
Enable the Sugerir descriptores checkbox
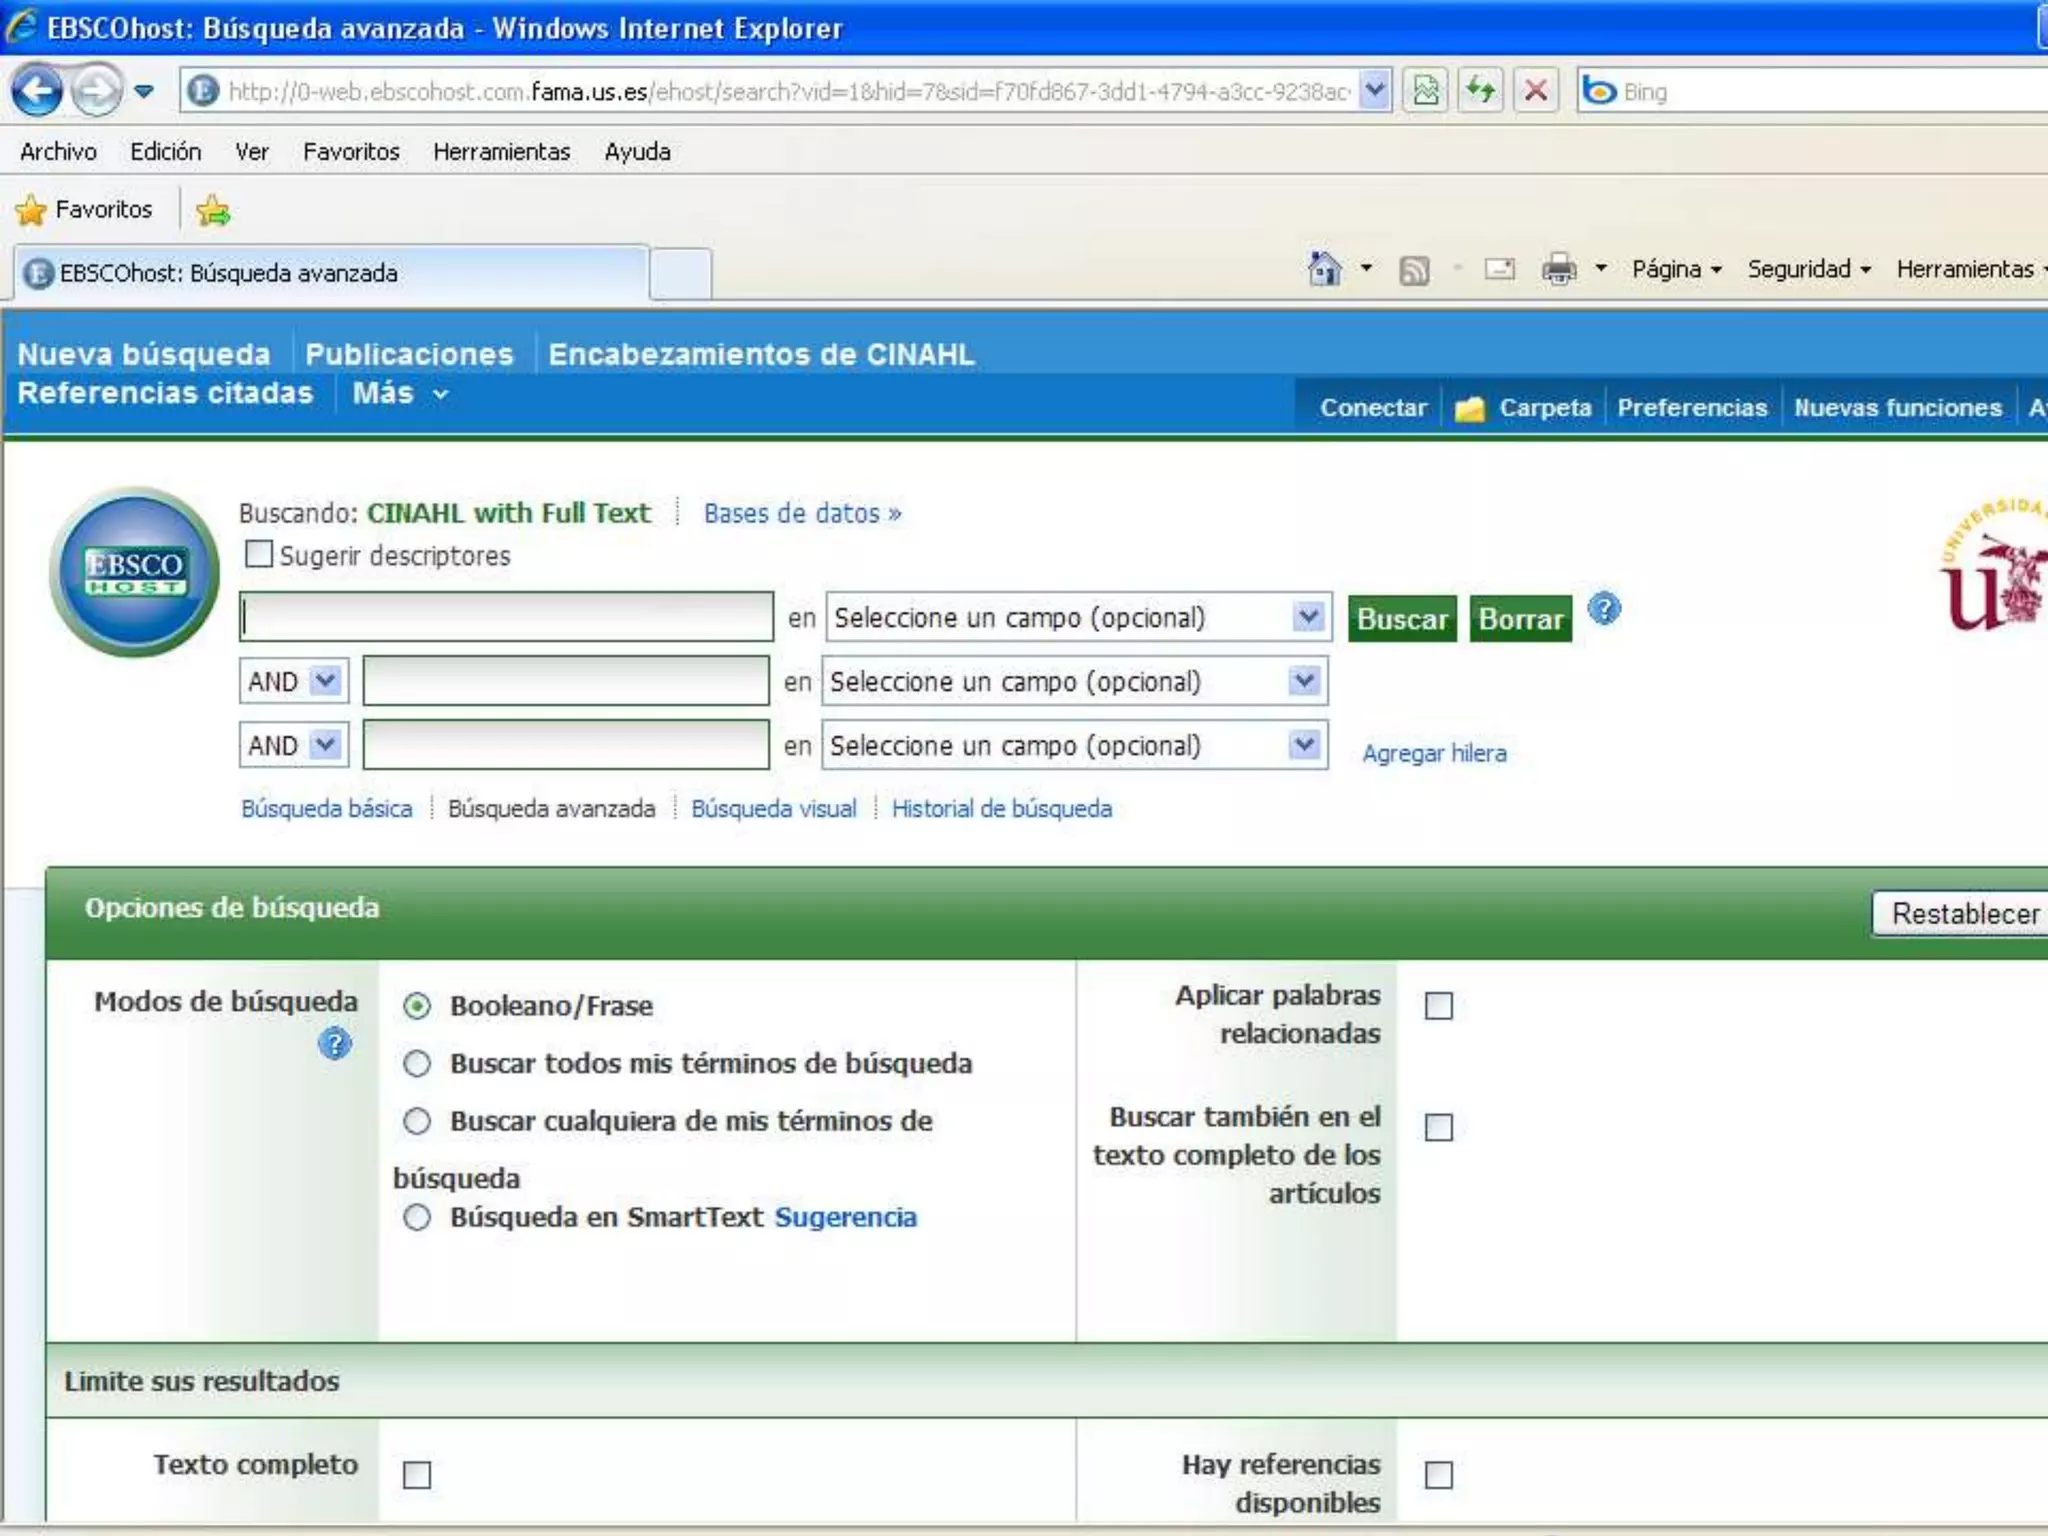coord(259,554)
